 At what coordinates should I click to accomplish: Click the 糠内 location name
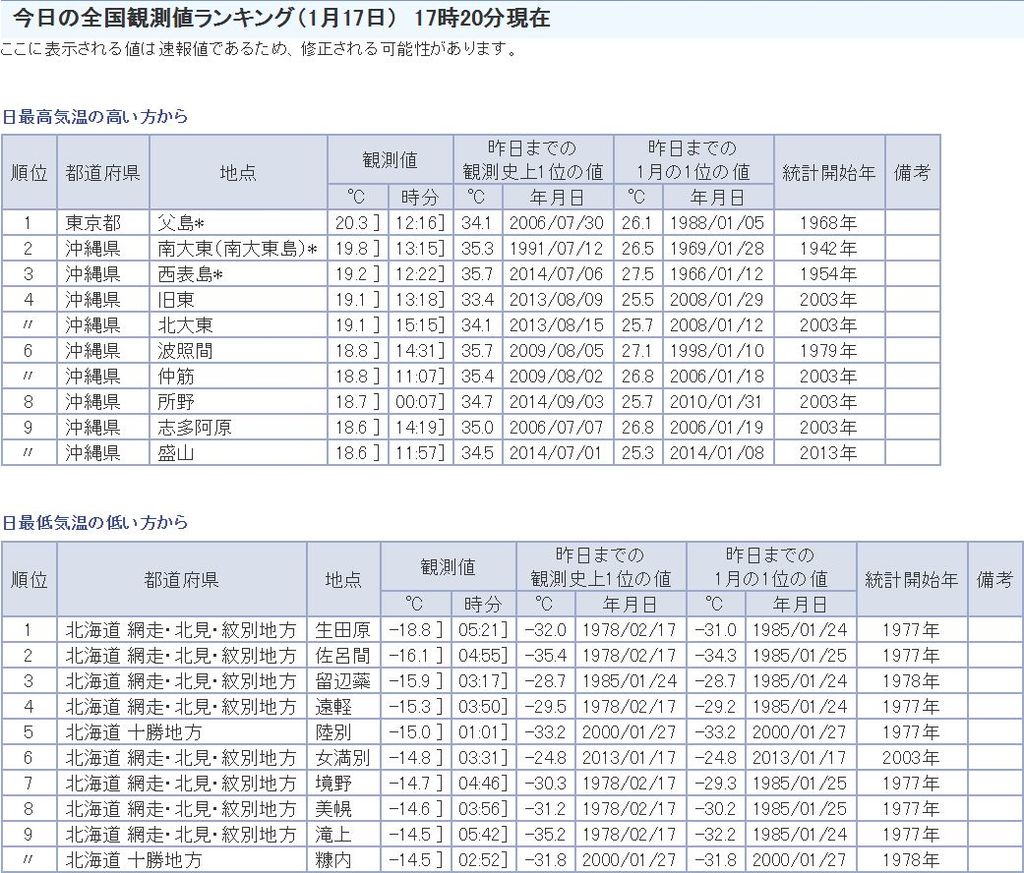point(333,859)
